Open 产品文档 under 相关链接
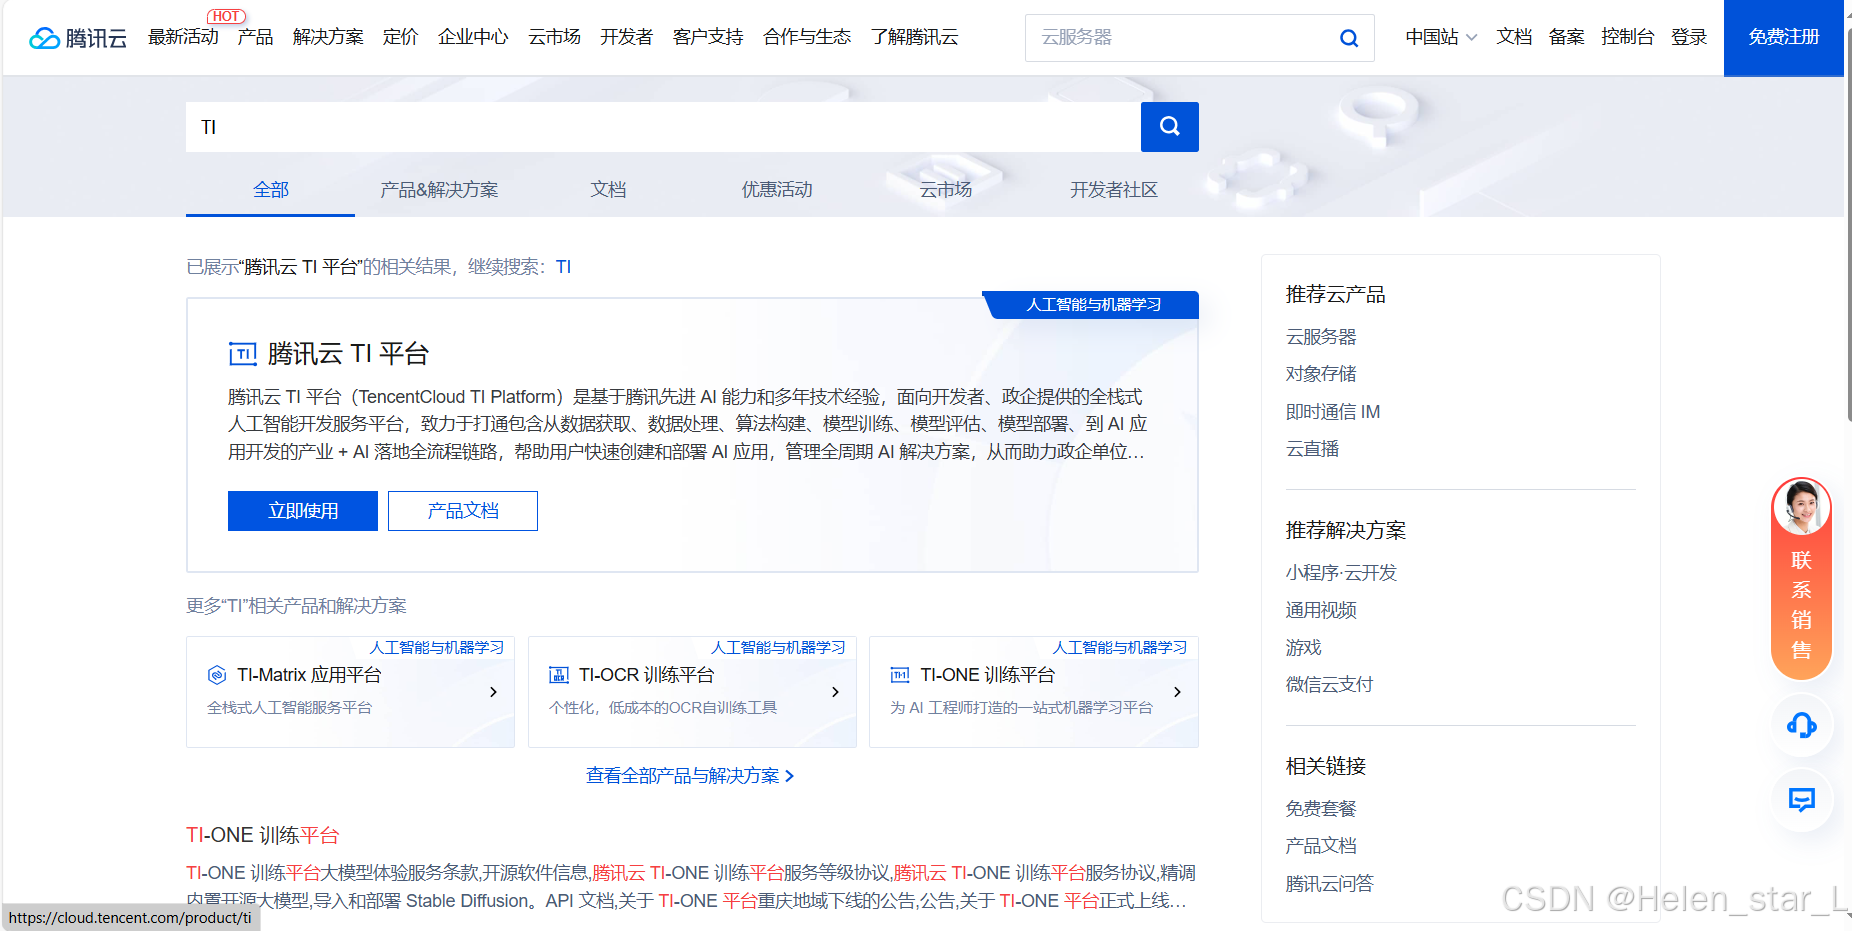The height and width of the screenshot is (931, 1852). tap(1321, 846)
